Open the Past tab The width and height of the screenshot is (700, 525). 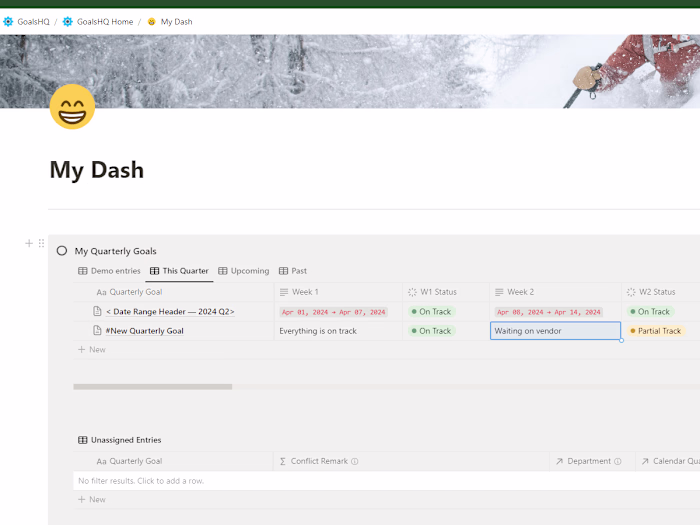292,271
